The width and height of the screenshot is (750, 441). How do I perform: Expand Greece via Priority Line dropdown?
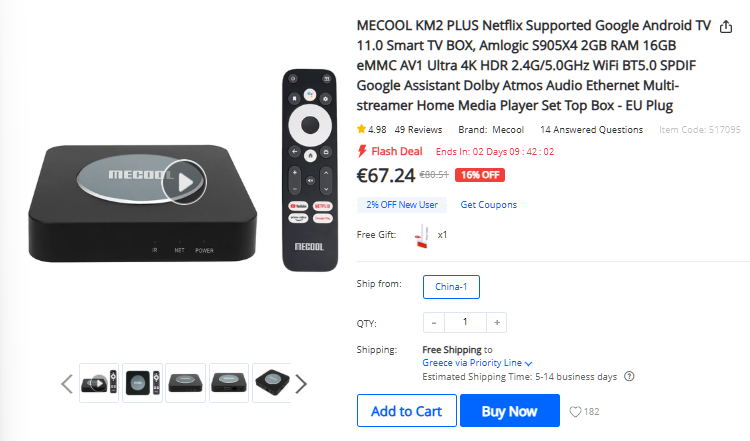(477, 363)
